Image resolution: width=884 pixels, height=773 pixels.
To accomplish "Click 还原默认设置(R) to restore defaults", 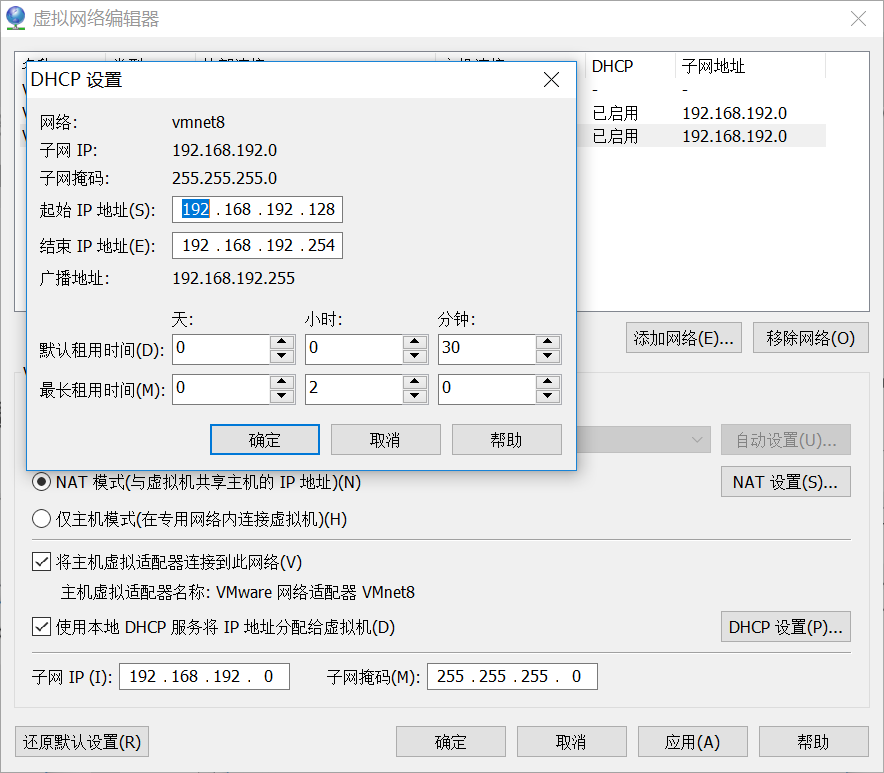I will 81,741.
